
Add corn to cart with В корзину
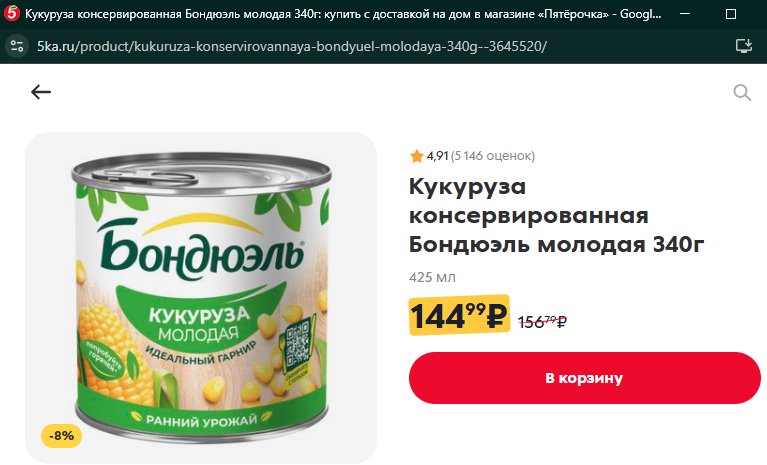pos(585,378)
